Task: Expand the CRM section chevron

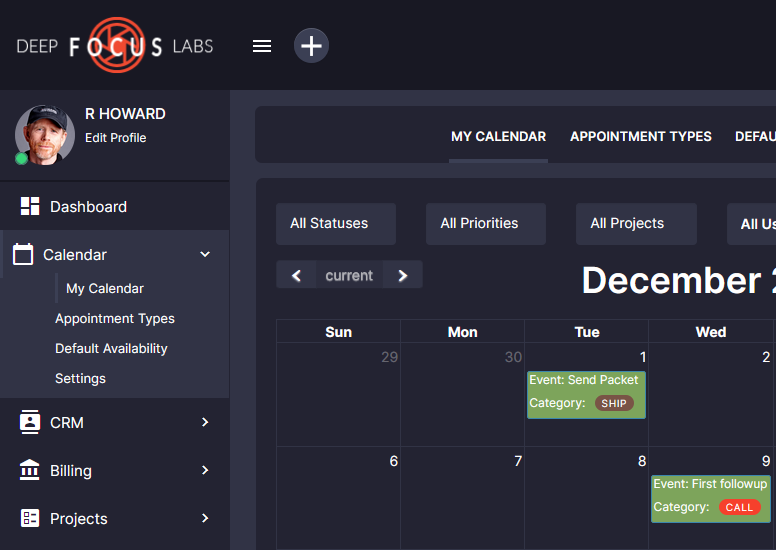Action: click(x=205, y=422)
